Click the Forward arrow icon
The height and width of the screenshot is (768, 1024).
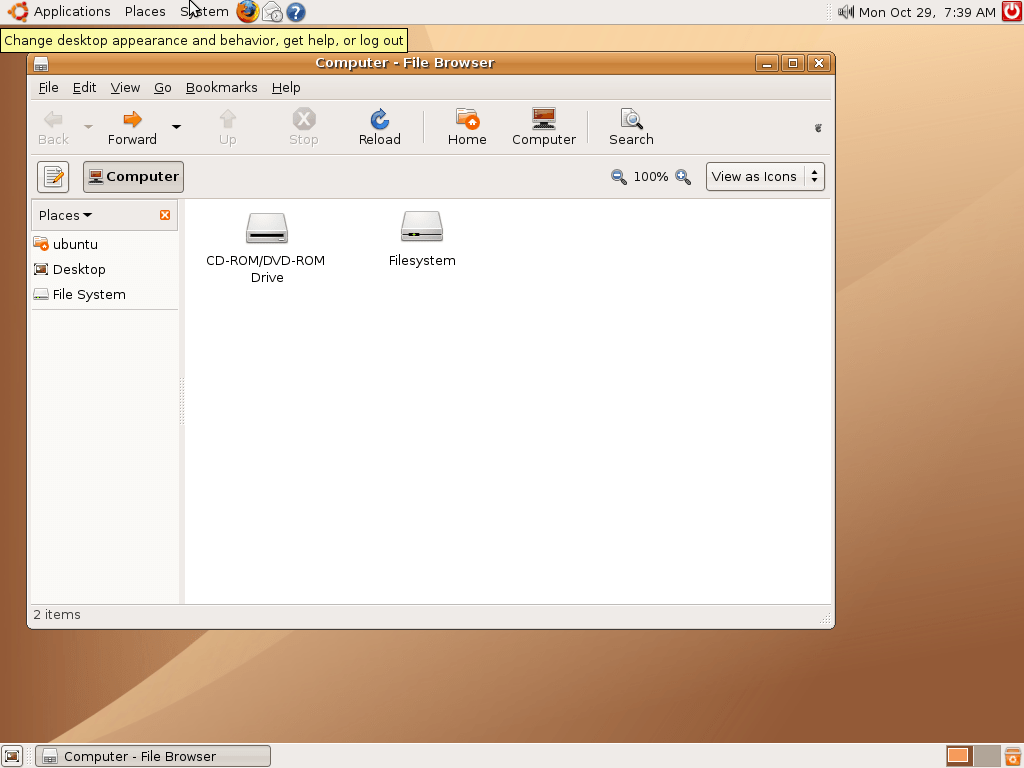132,120
